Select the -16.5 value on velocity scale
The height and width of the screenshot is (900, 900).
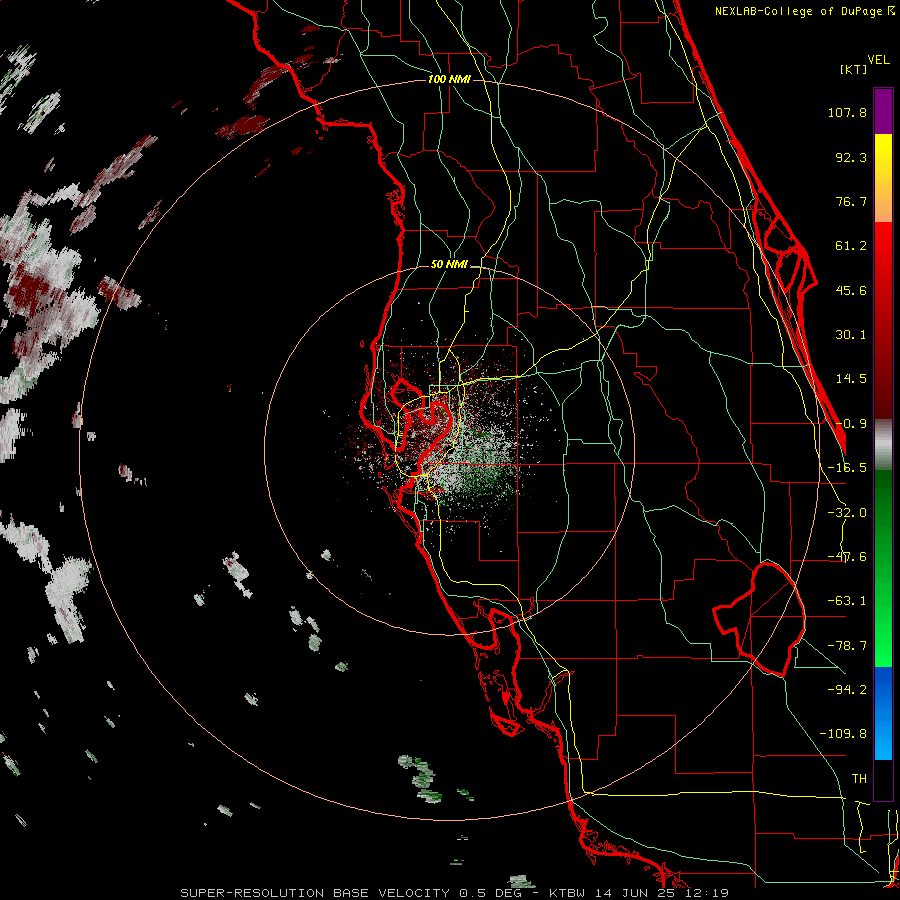[847, 468]
